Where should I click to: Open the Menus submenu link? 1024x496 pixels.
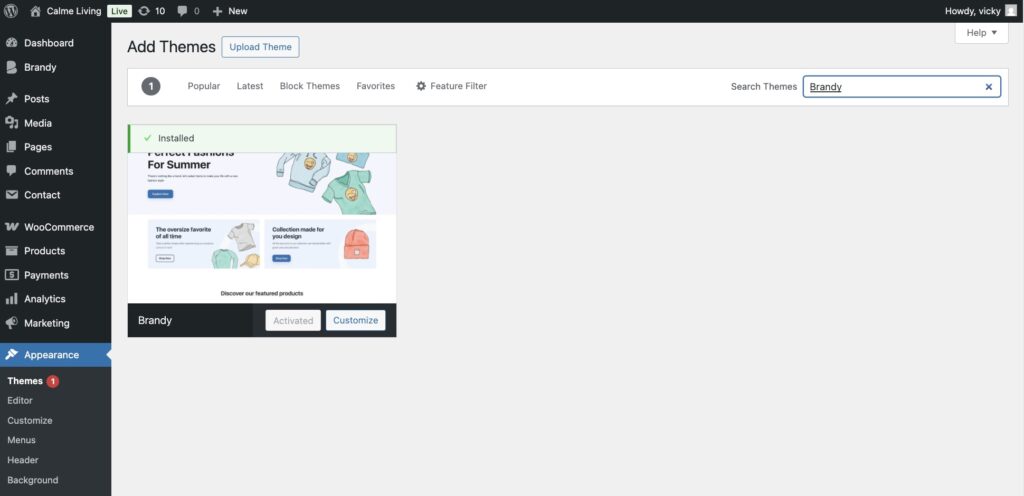[22, 441]
